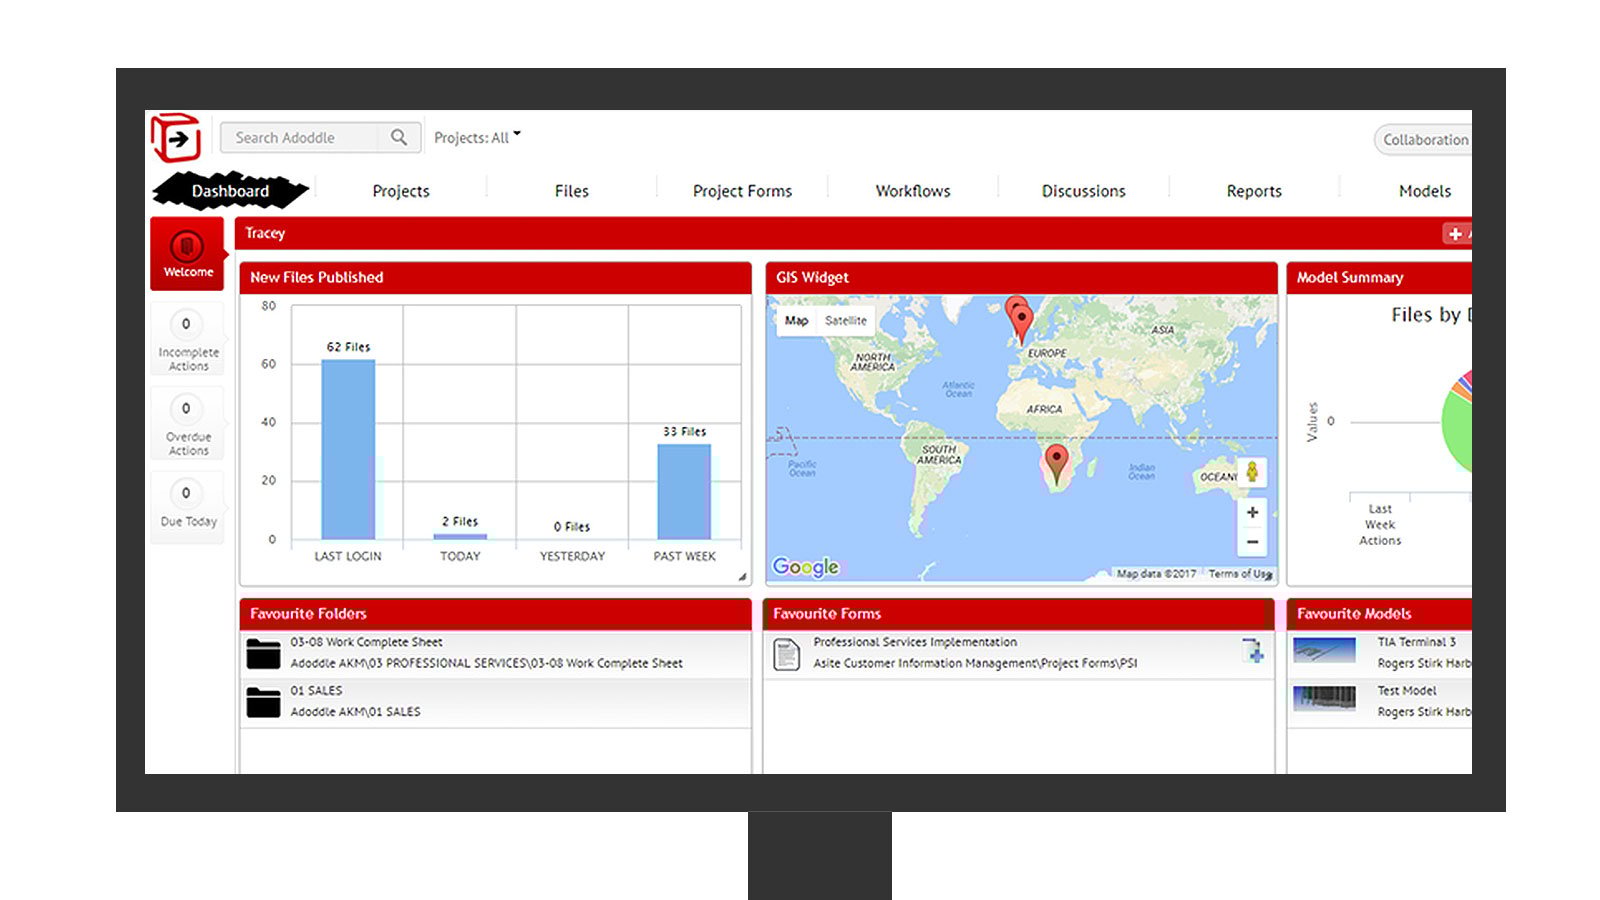The image size is (1600, 900).
Task: Go to the Files tab
Action: (572, 191)
